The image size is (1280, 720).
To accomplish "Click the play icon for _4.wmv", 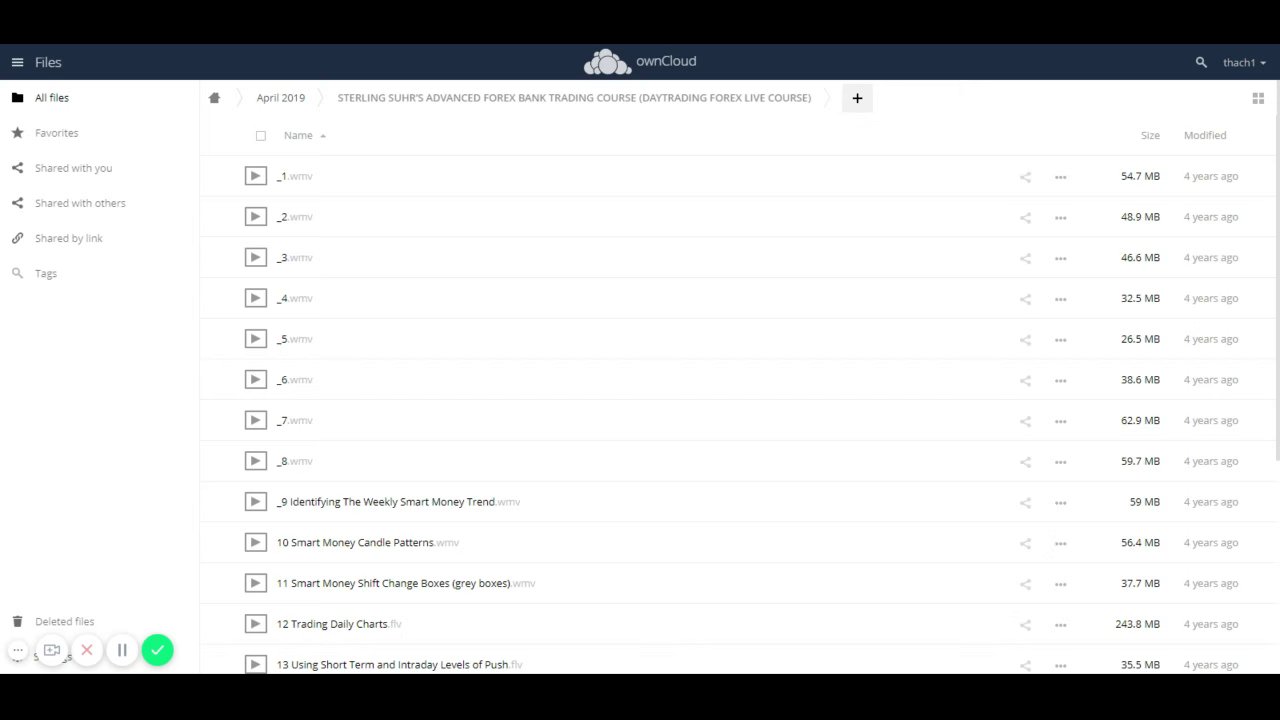I will tap(256, 298).
